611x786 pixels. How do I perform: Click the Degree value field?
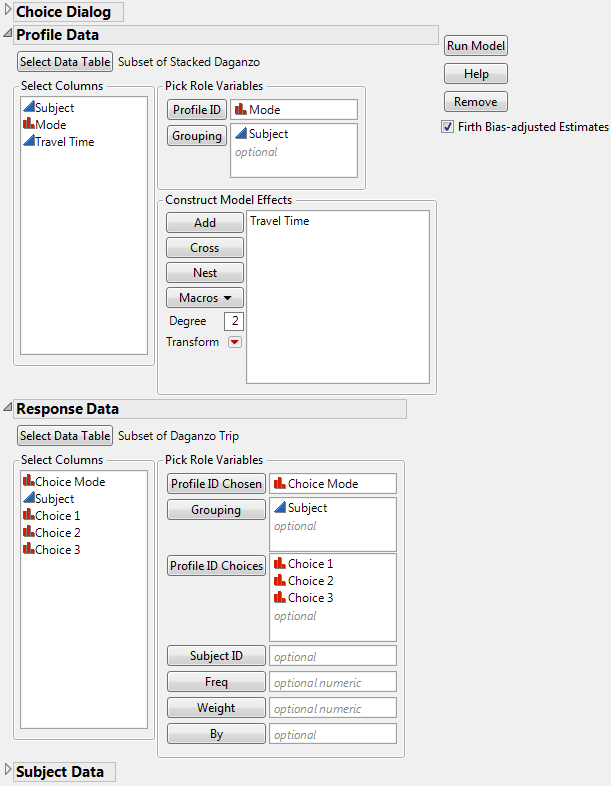click(x=234, y=321)
